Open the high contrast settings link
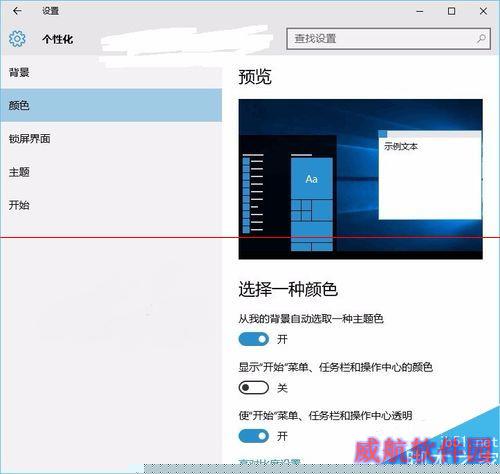The width and height of the screenshot is (500, 474). pyautogui.click(x=270, y=462)
